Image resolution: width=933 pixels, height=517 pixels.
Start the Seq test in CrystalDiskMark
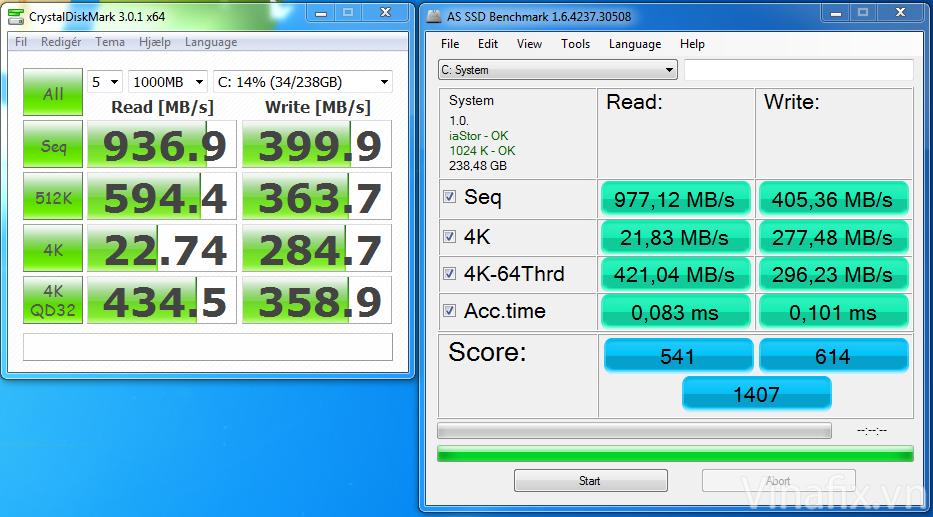[x=53, y=146]
